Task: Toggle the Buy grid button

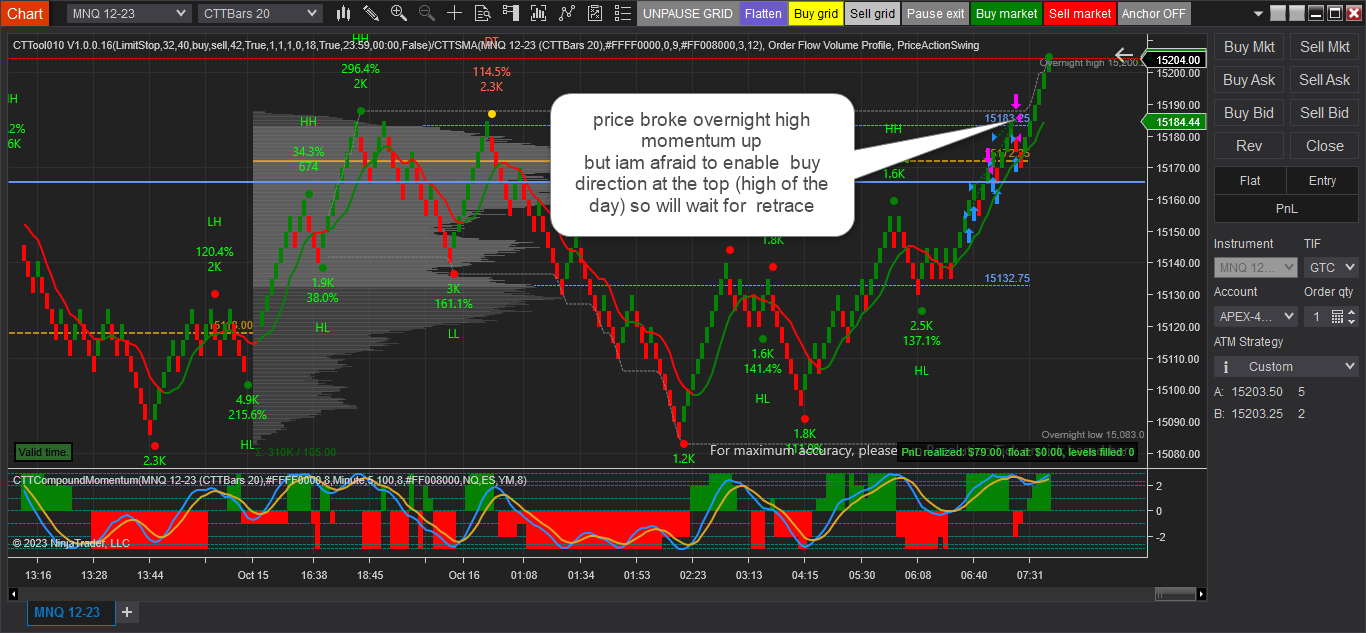Action: [816, 14]
